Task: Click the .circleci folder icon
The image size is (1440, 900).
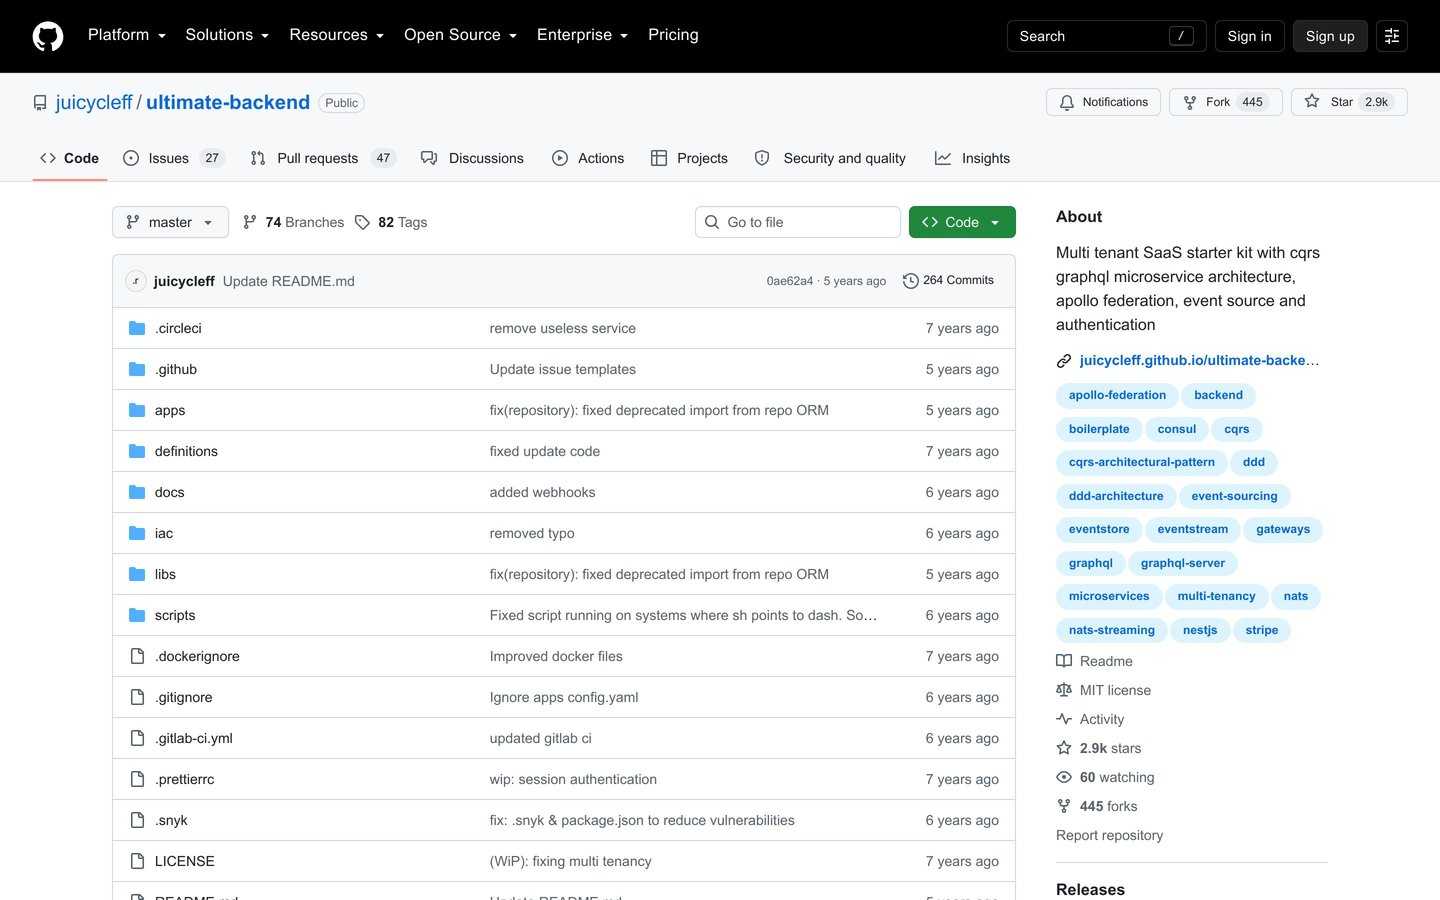Action: 137,328
